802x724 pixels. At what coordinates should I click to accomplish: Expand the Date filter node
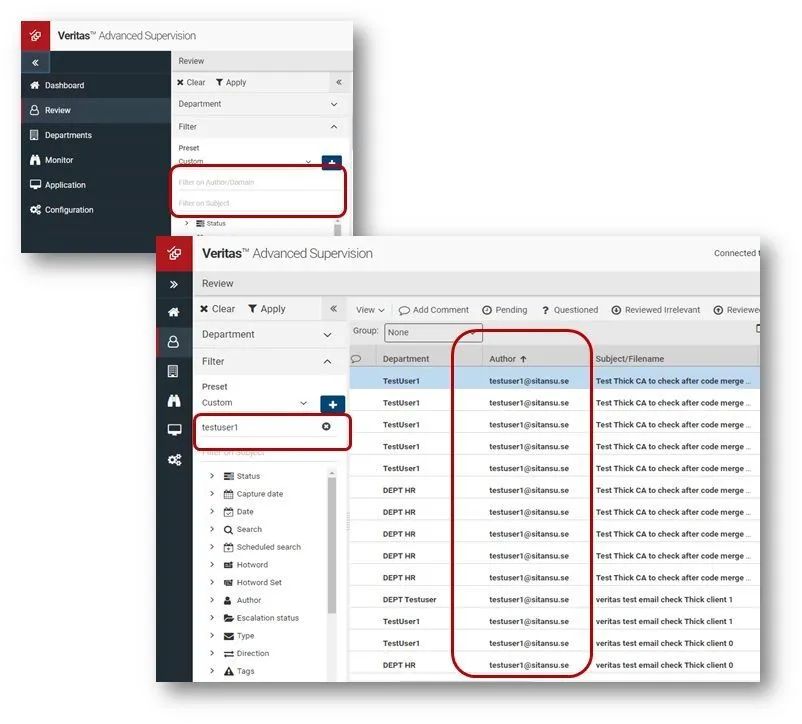pyautogui.click(x=212, y=511)
